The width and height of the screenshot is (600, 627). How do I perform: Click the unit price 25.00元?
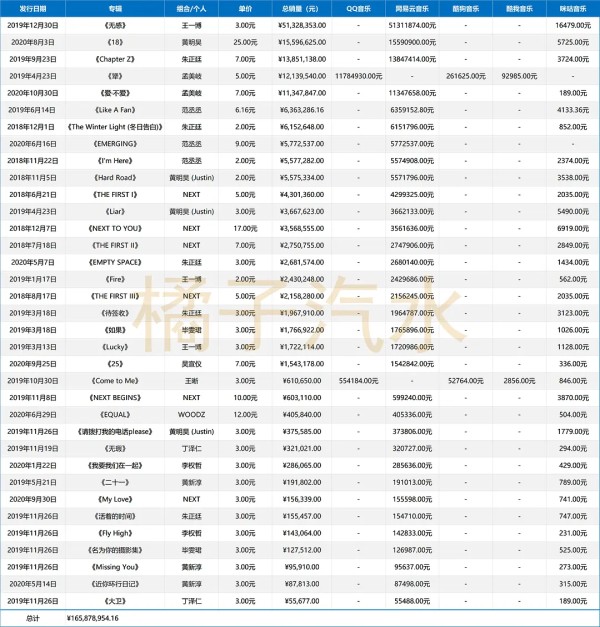[x=245, y=42]
